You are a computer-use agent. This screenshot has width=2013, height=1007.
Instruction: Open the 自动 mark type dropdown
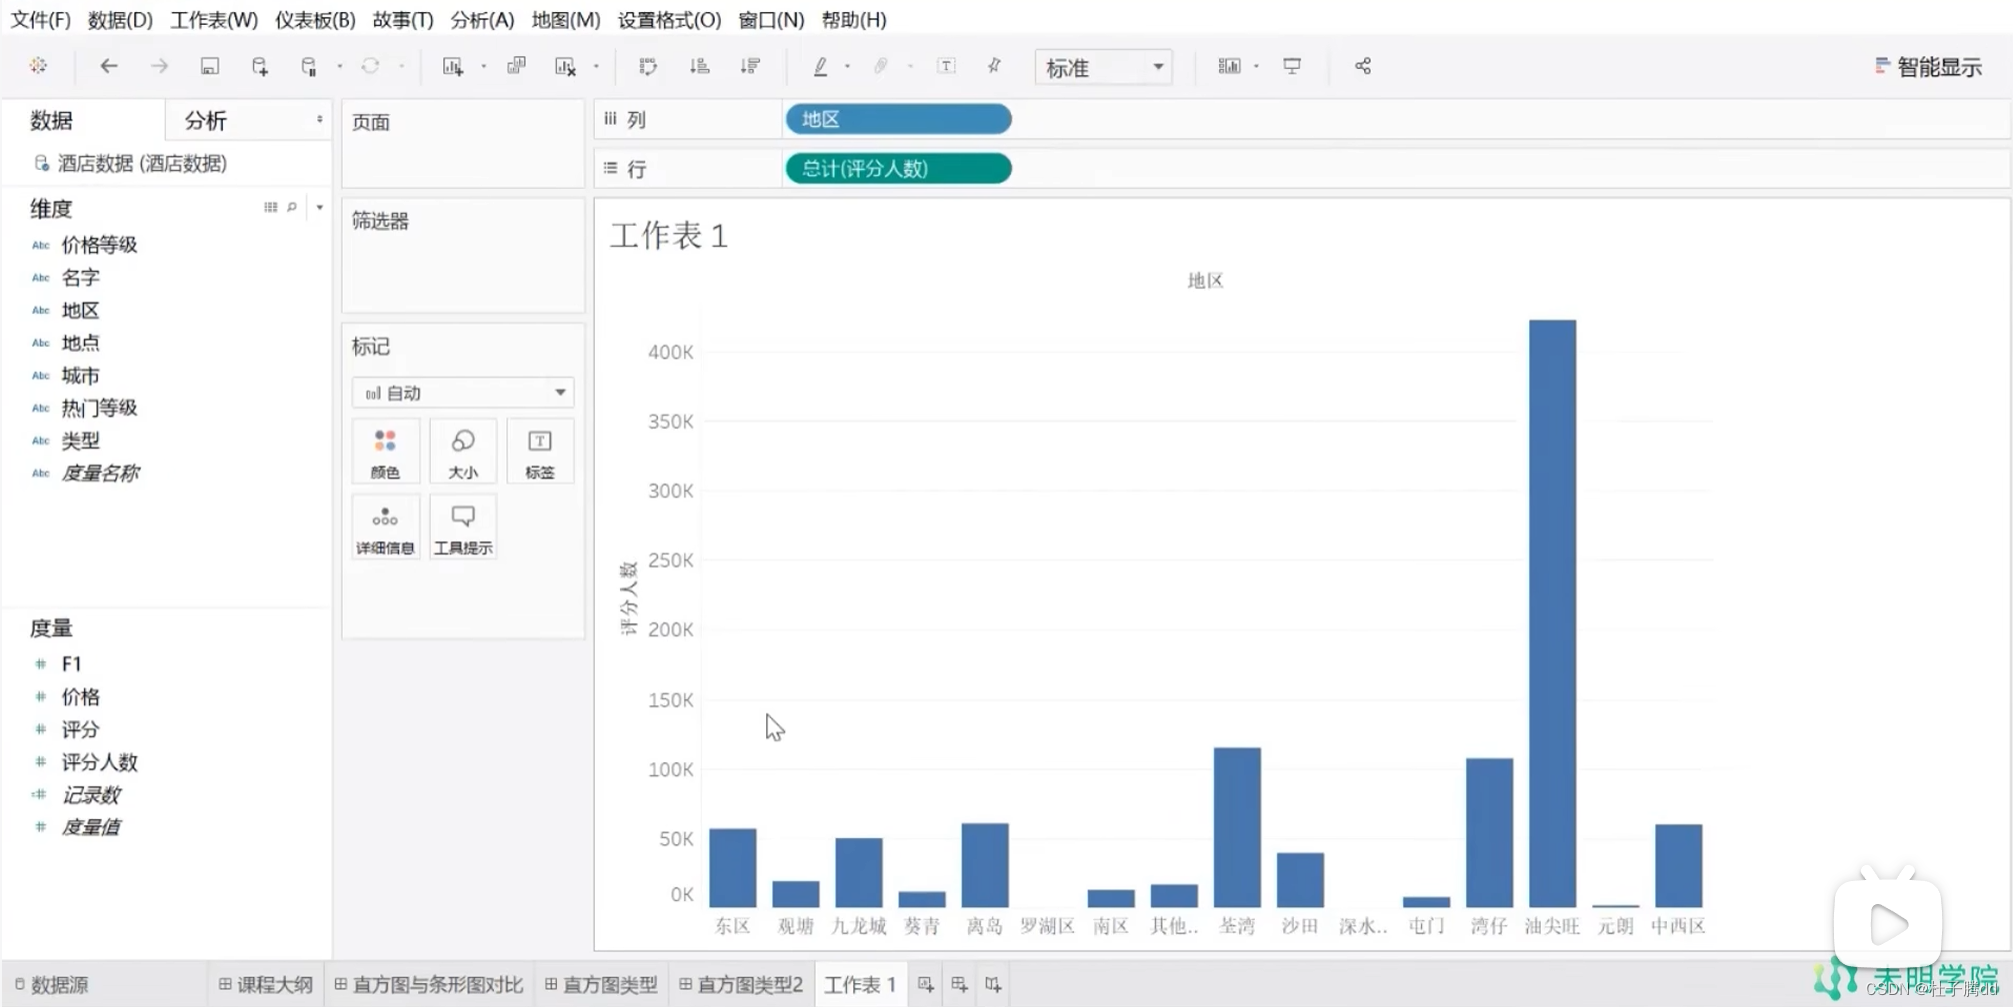click(463, 393)
